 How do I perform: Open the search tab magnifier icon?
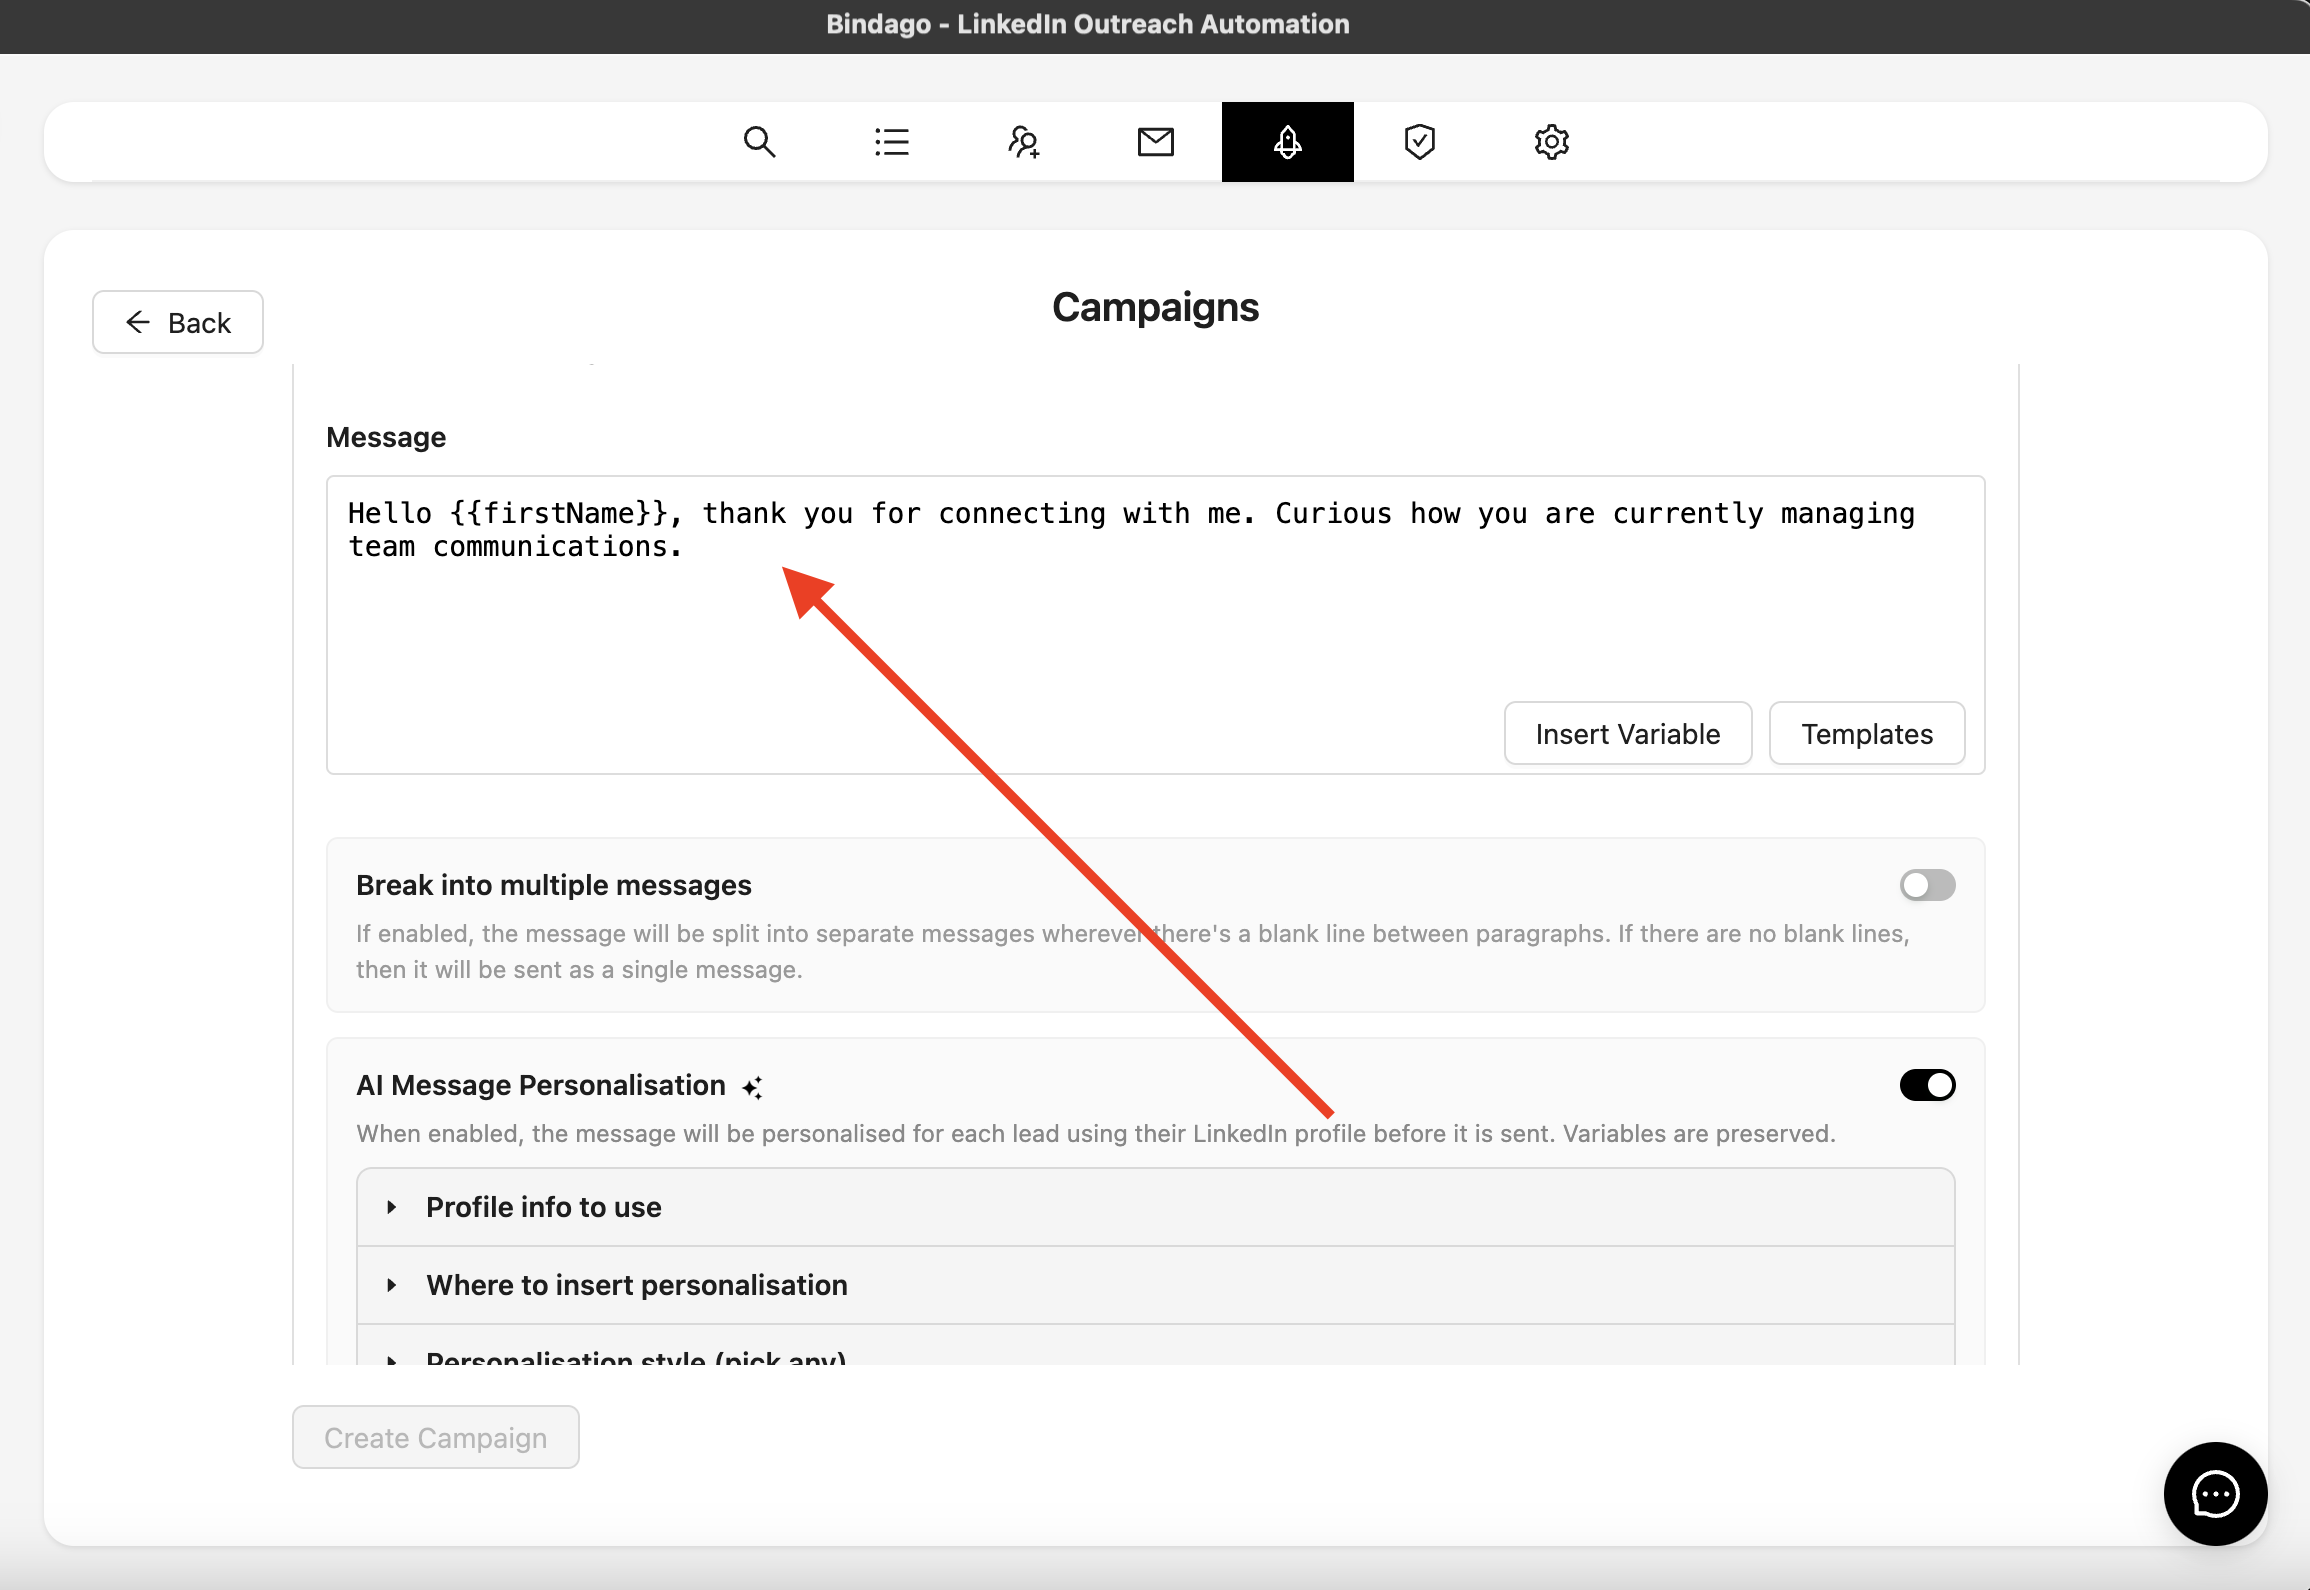pyautogui.click(x=760, y=142)
